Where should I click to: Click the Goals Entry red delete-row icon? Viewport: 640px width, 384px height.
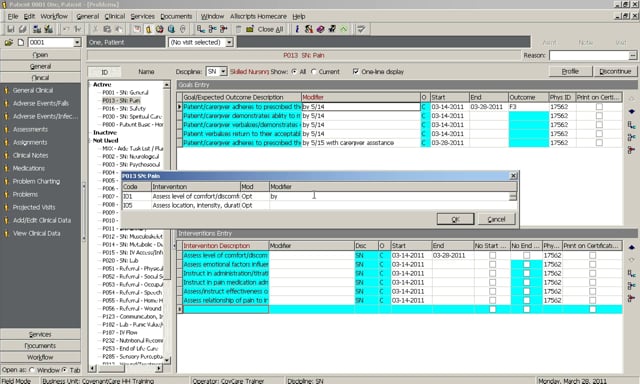click(x=631, y=150)
